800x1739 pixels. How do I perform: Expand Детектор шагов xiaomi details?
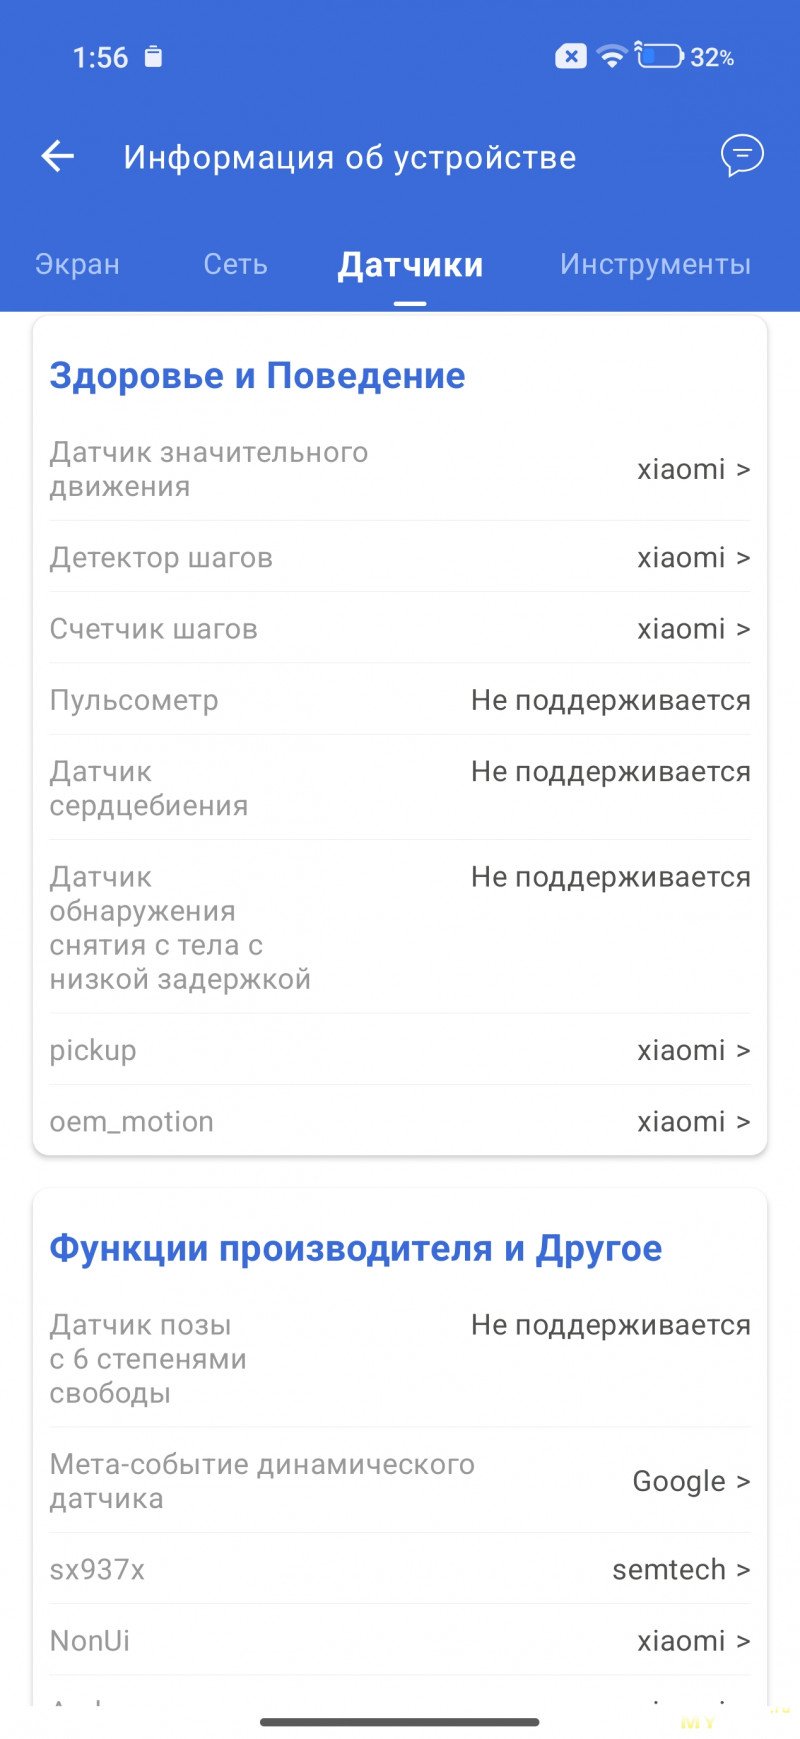click(693, 557)
